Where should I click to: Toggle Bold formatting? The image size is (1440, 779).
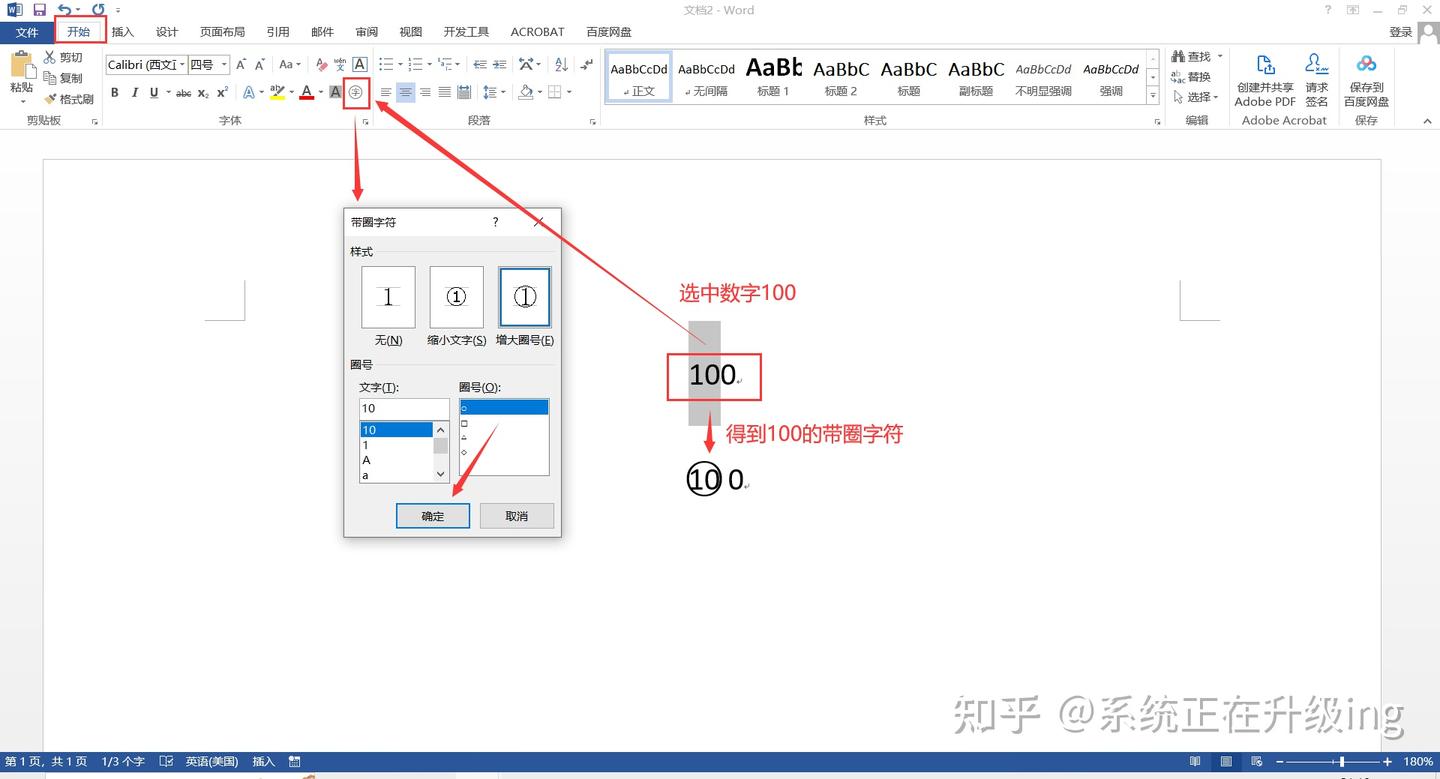tap(115, 92)
